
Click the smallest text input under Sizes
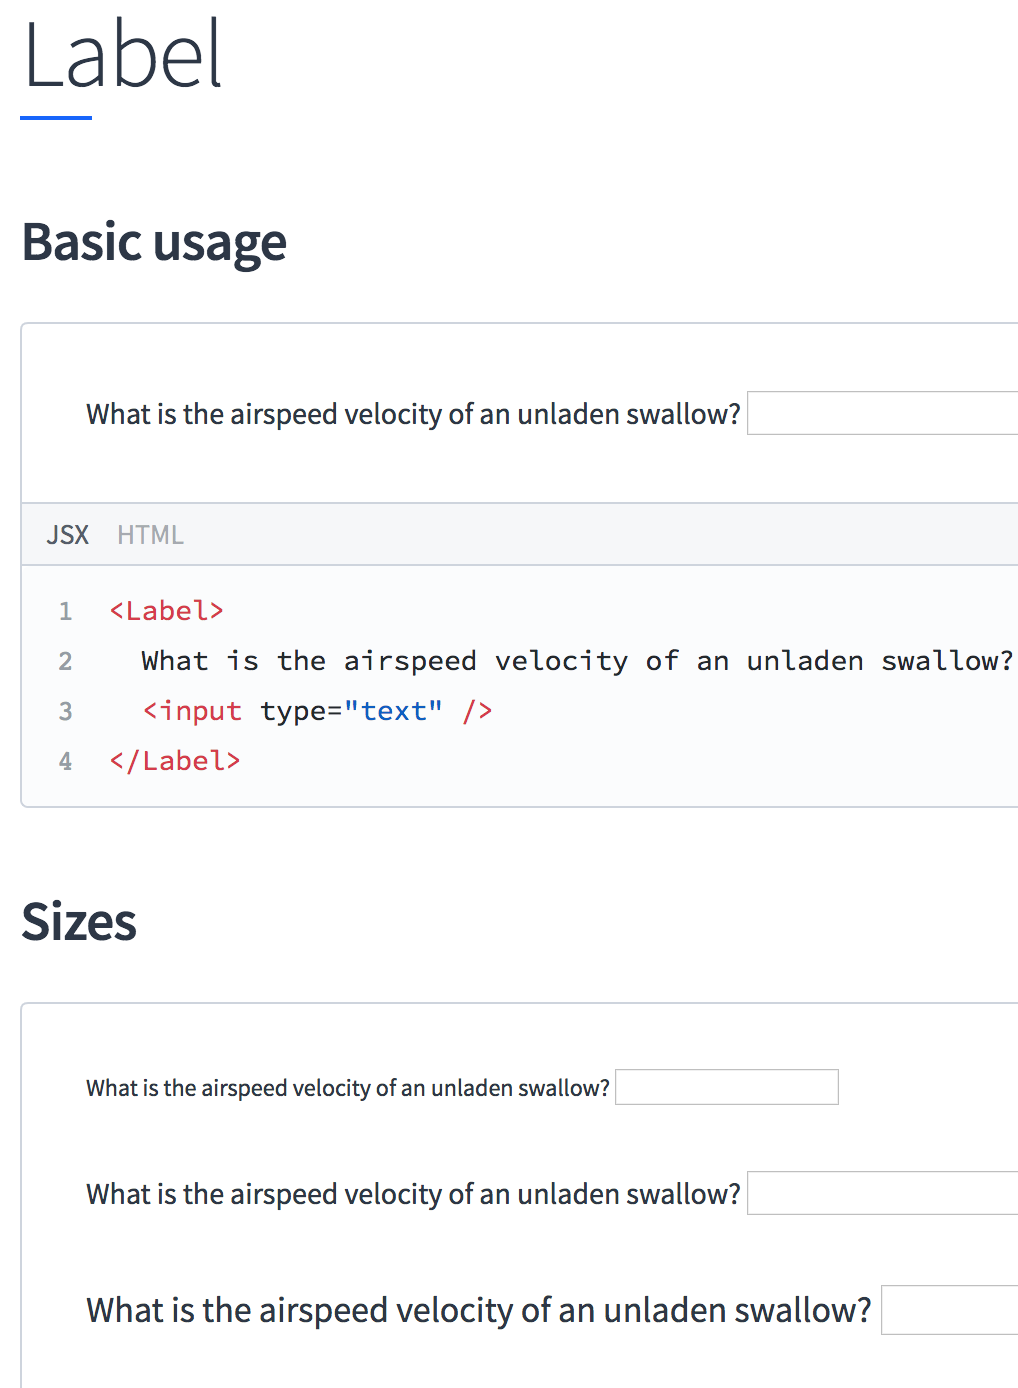(x=727, y=1087)
